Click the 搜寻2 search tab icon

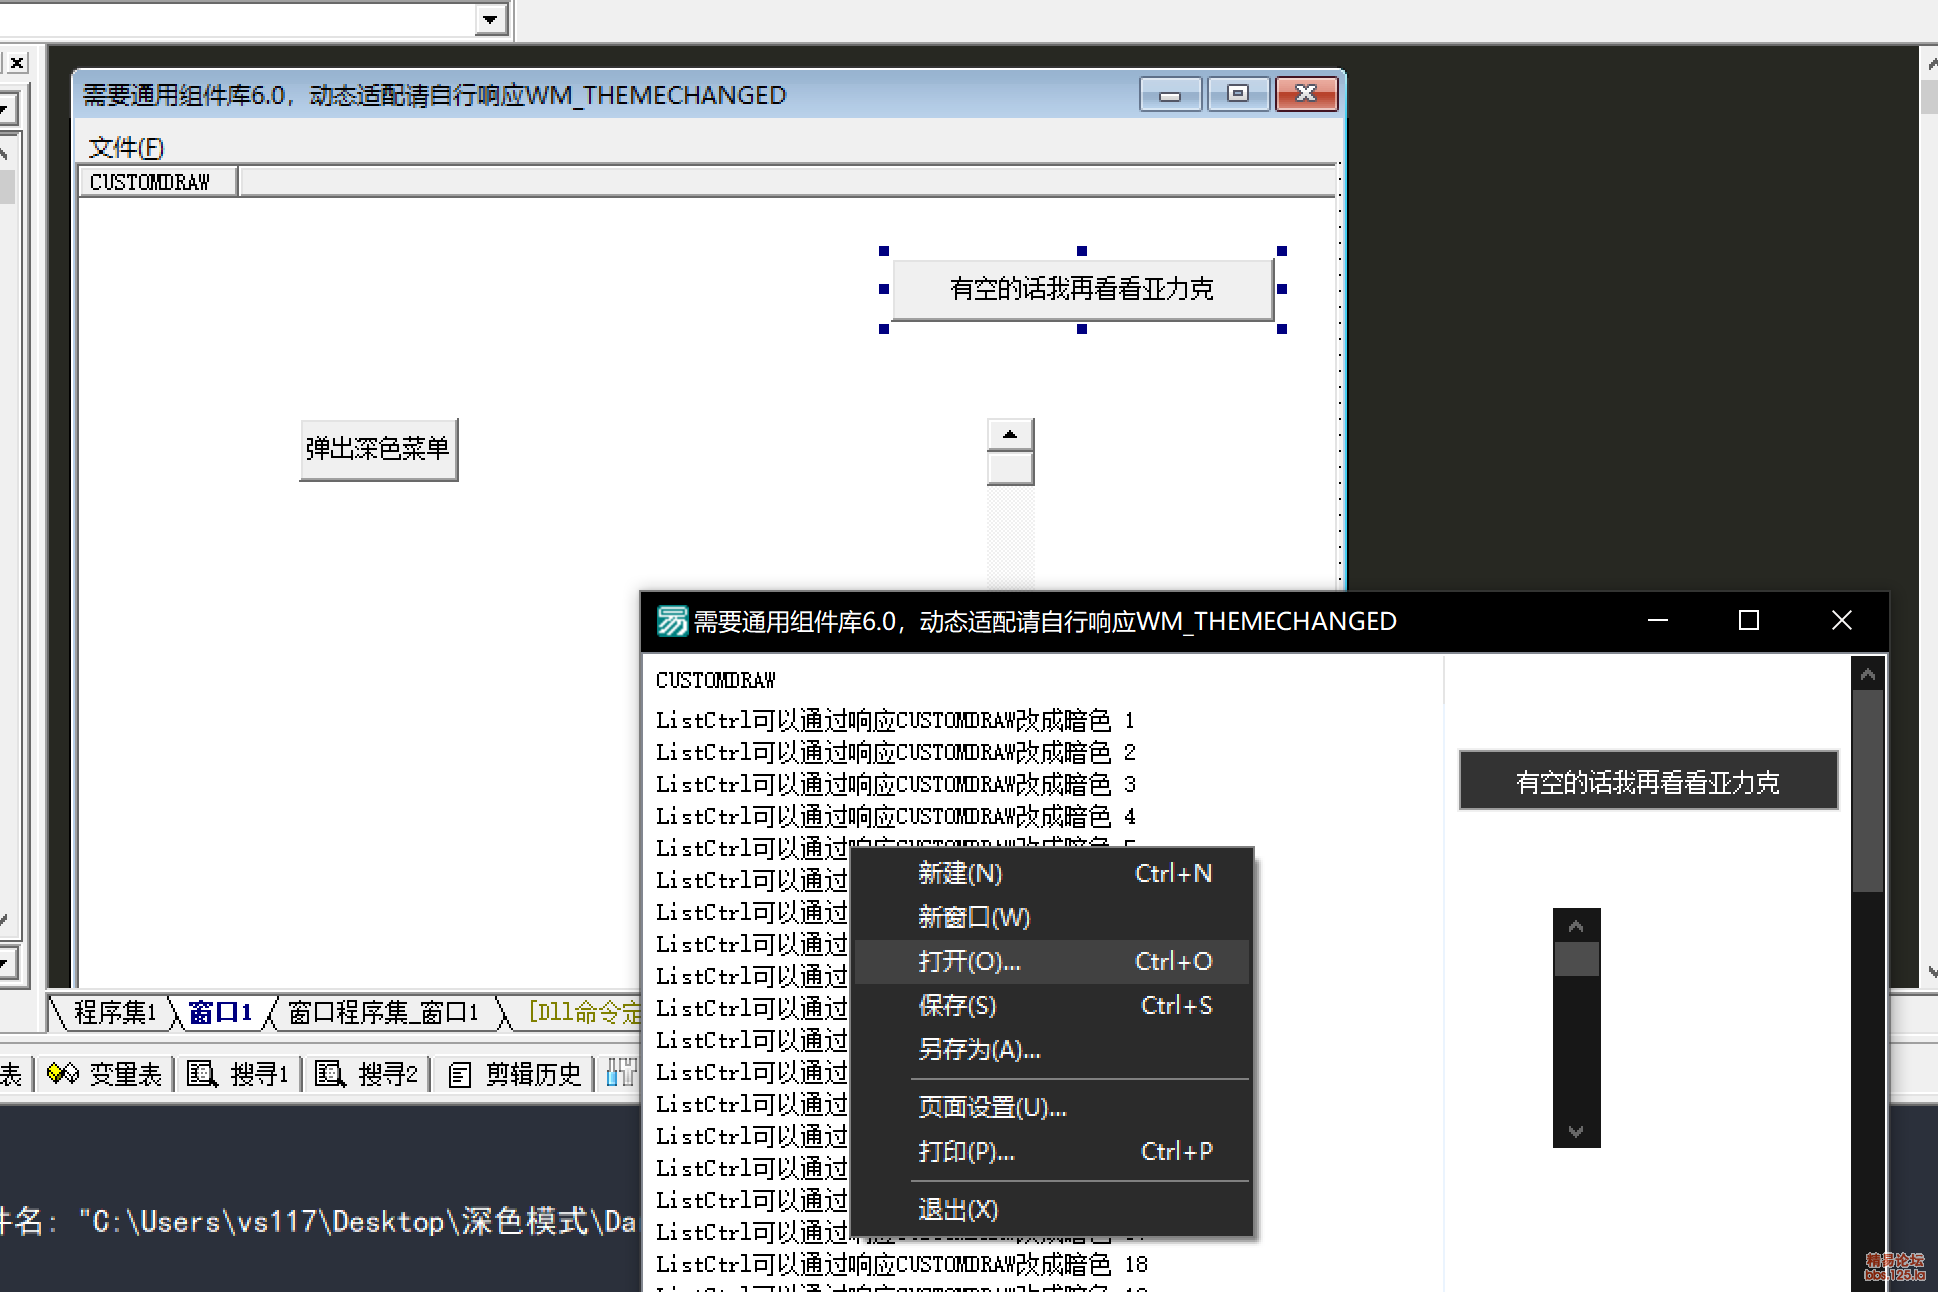coord(330,1074)
